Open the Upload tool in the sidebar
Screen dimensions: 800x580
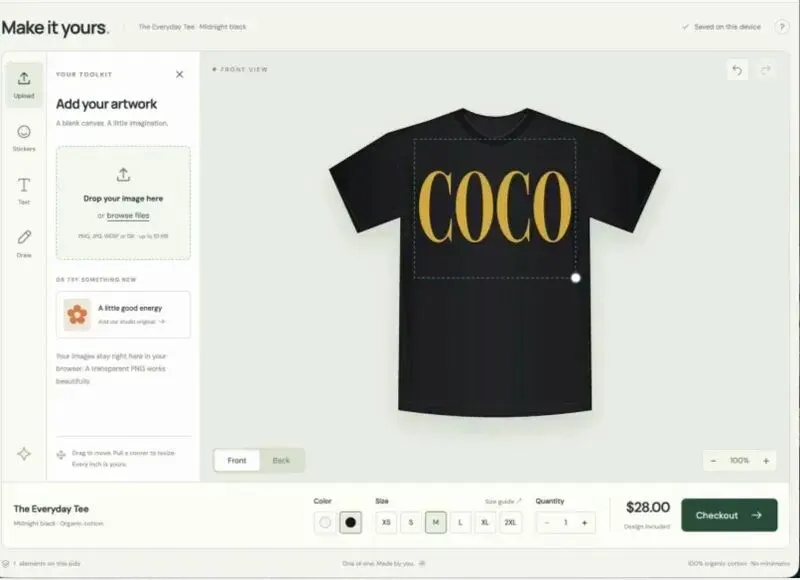point(24,85)
